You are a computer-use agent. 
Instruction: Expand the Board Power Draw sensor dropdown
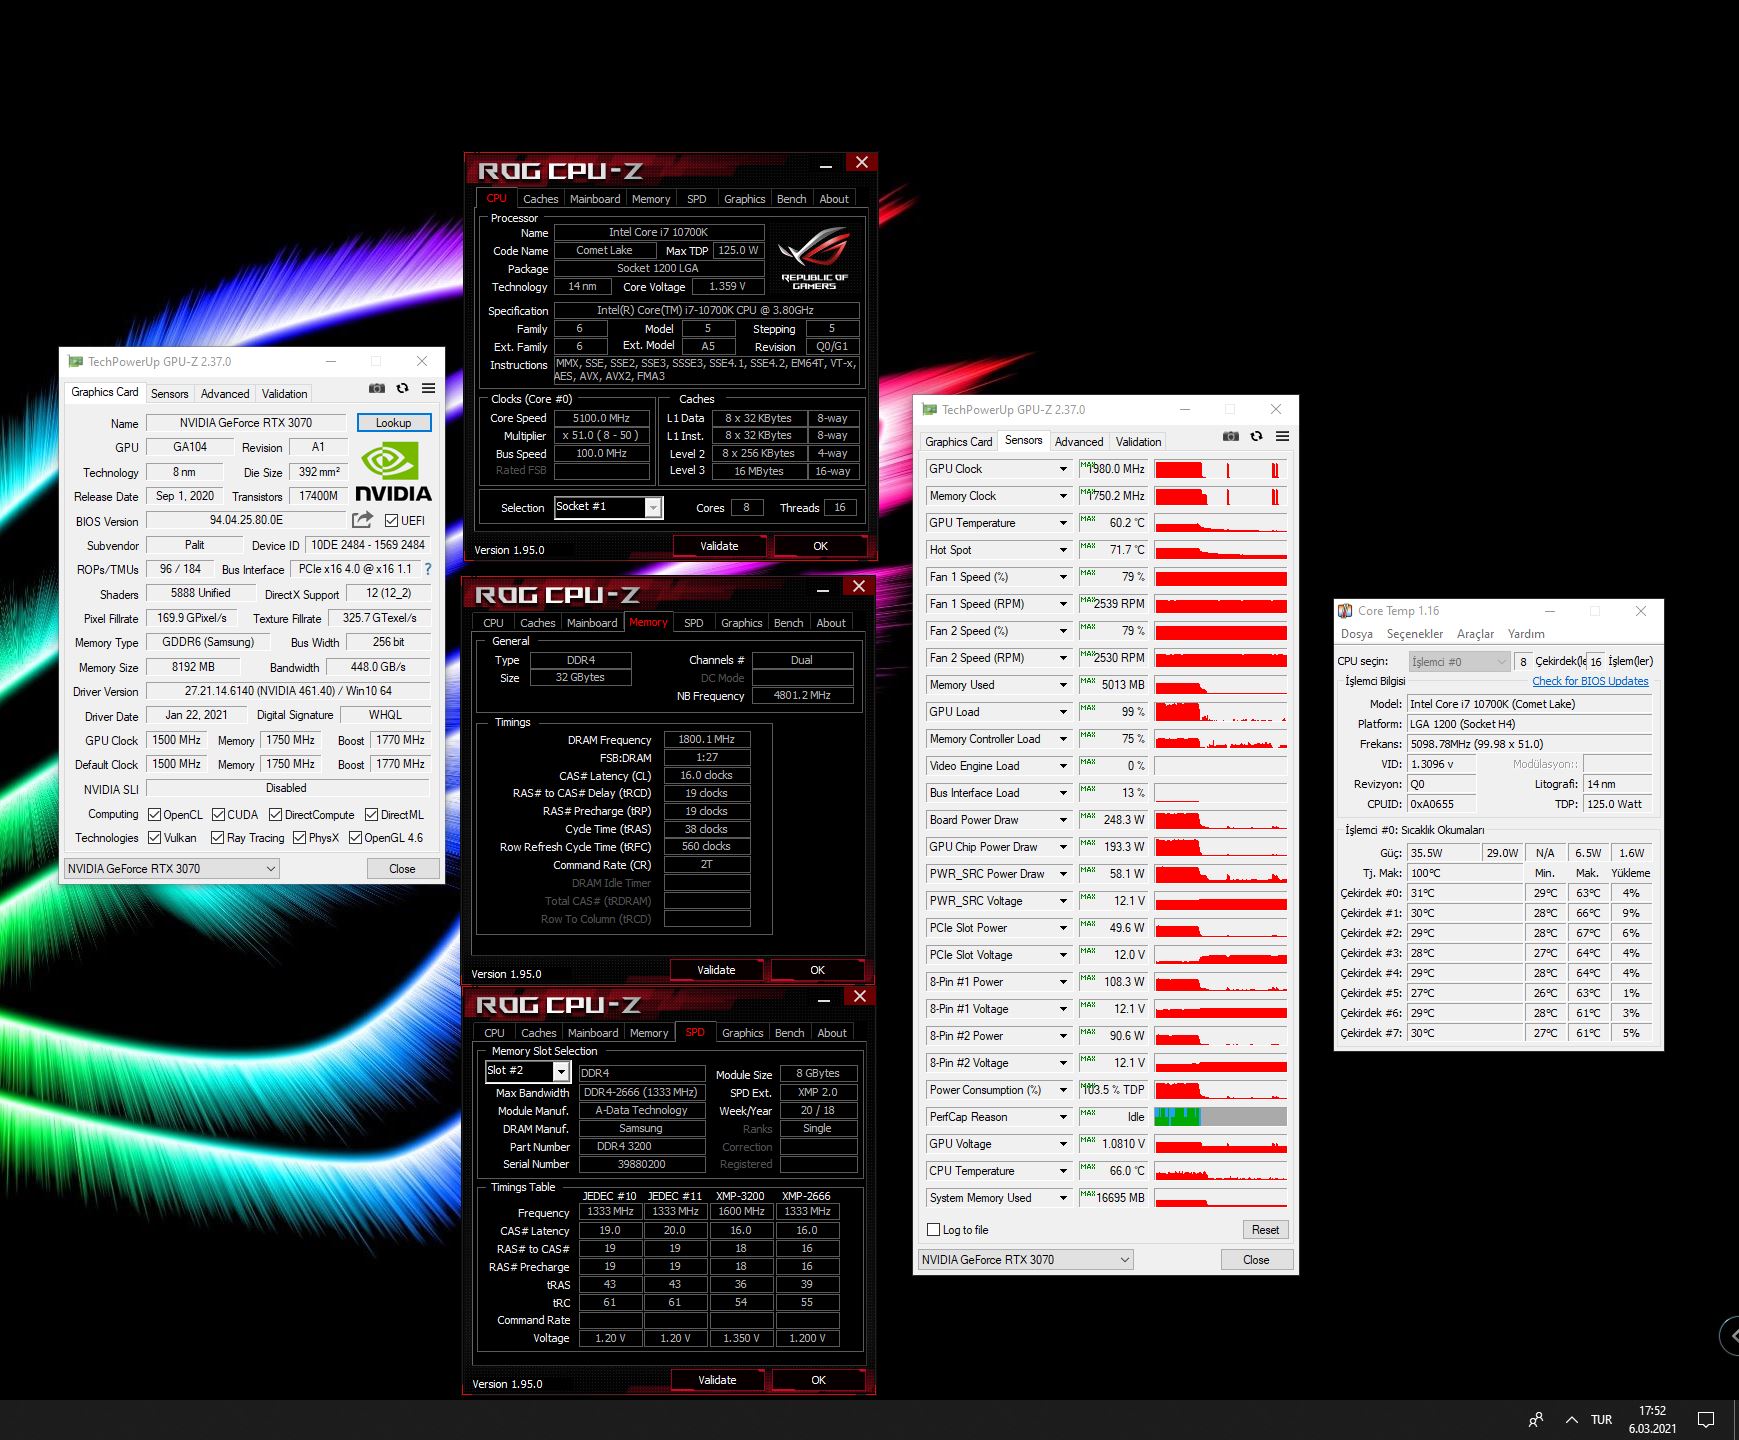click(1063, 820)
